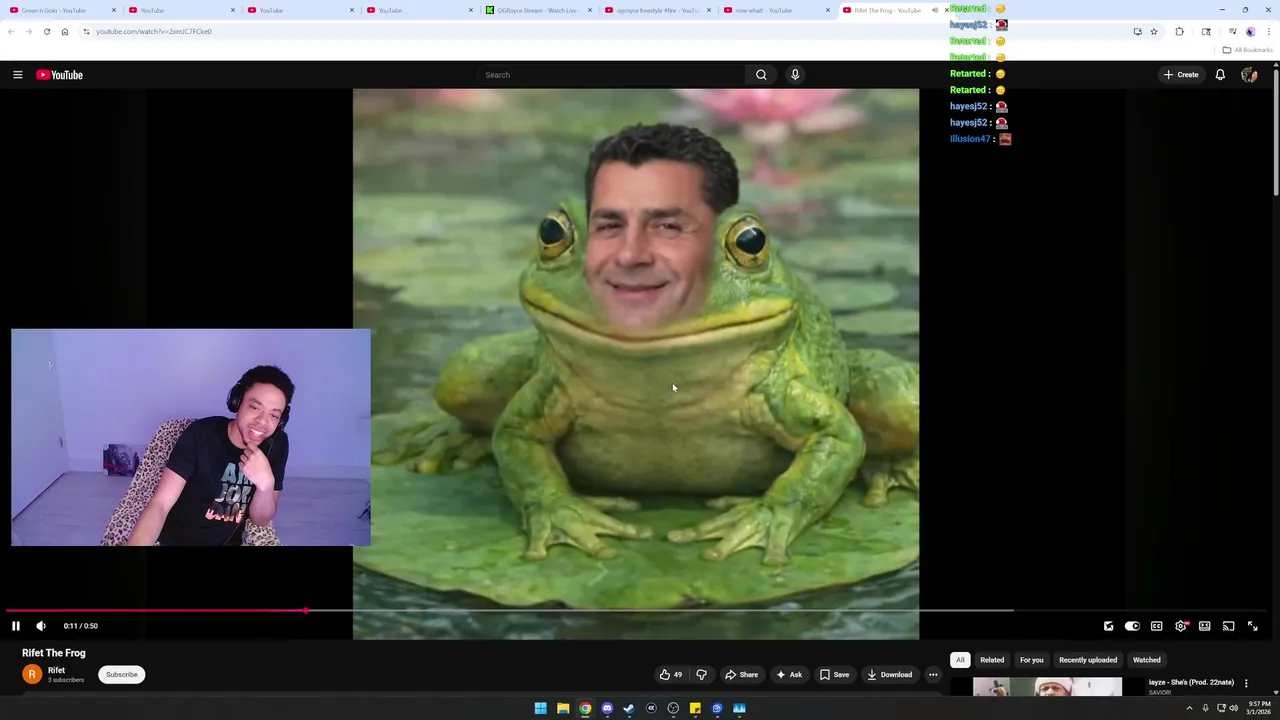Open Discord in the taskbar
1280x720 pixels.
point(607,708)
